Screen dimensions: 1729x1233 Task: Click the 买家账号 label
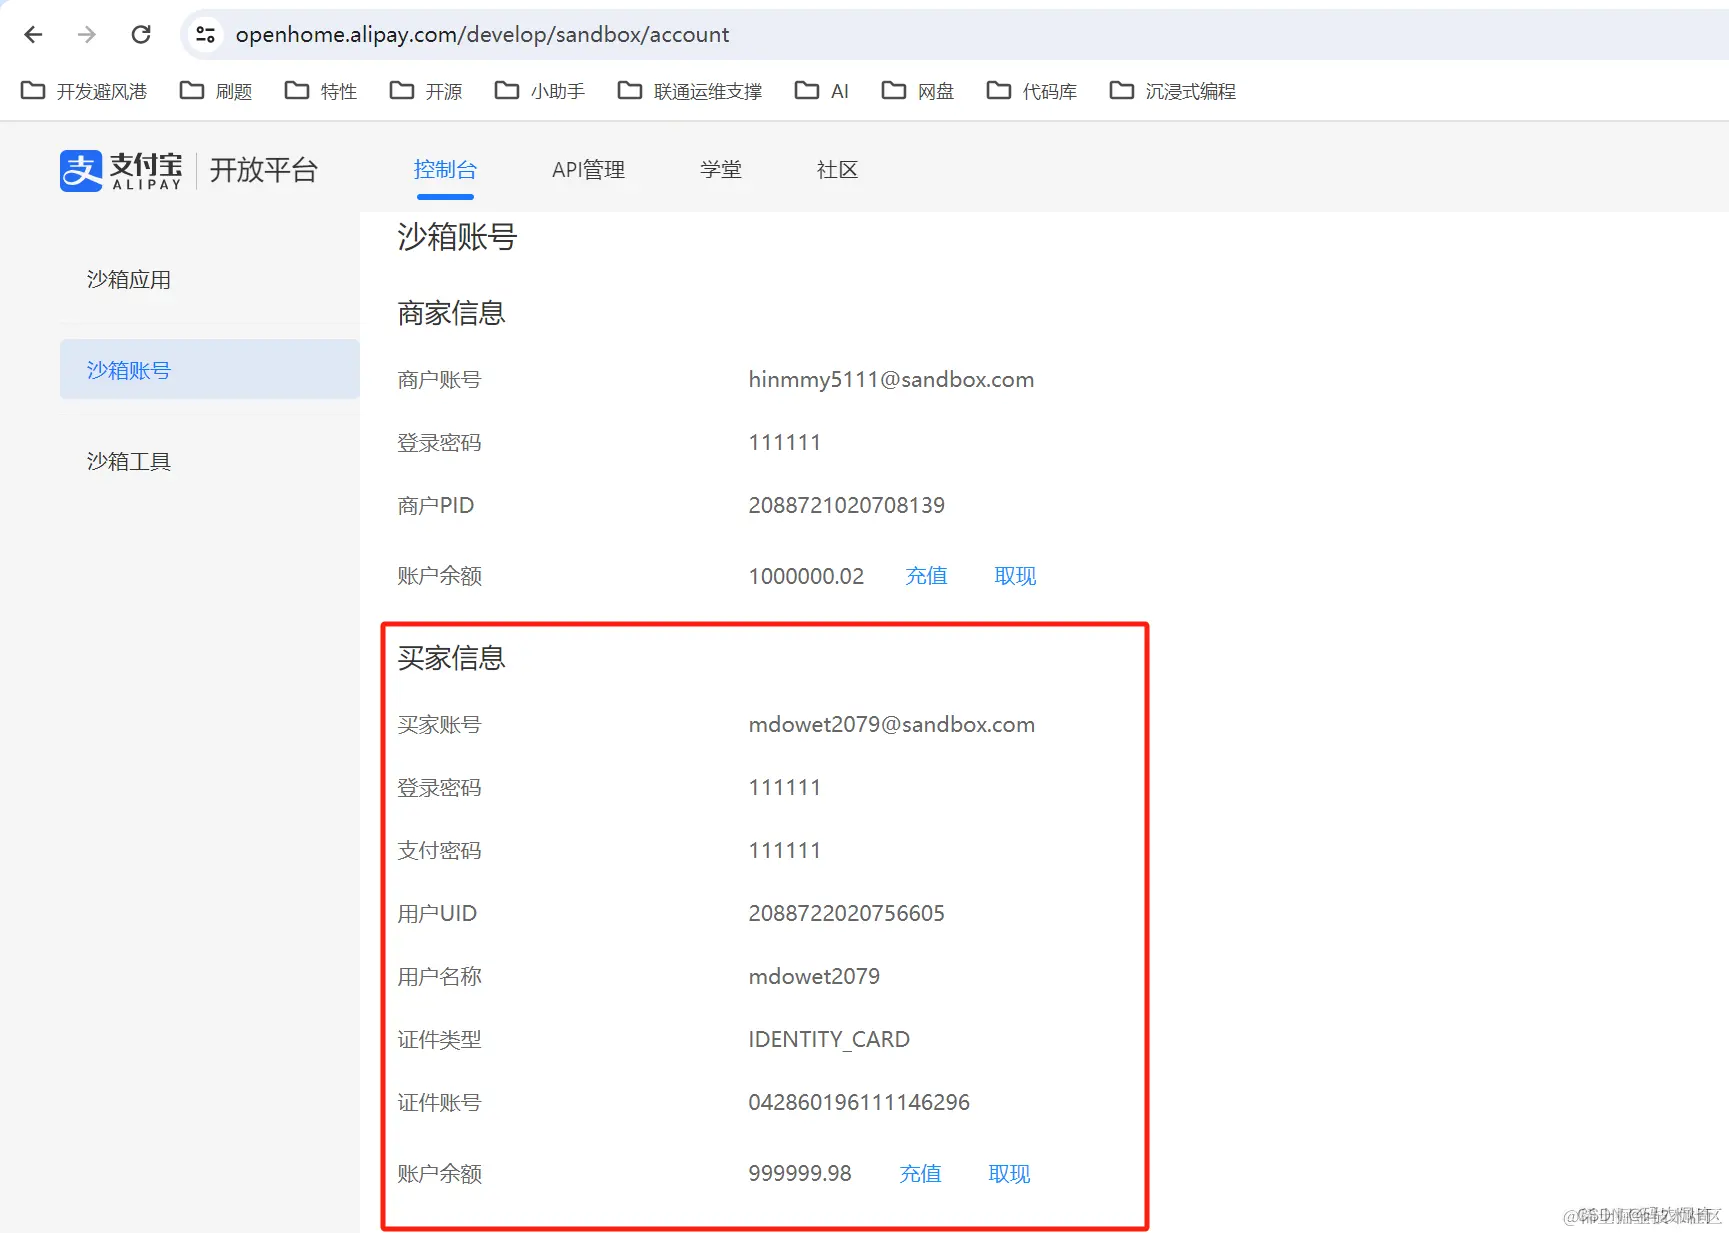click(x=439, y=725)
